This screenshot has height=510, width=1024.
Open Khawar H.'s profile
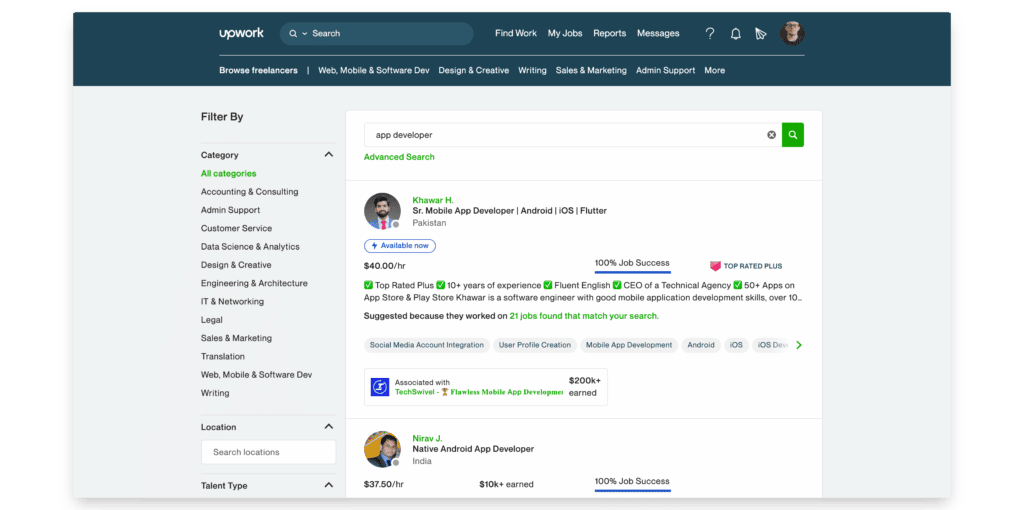432,200
